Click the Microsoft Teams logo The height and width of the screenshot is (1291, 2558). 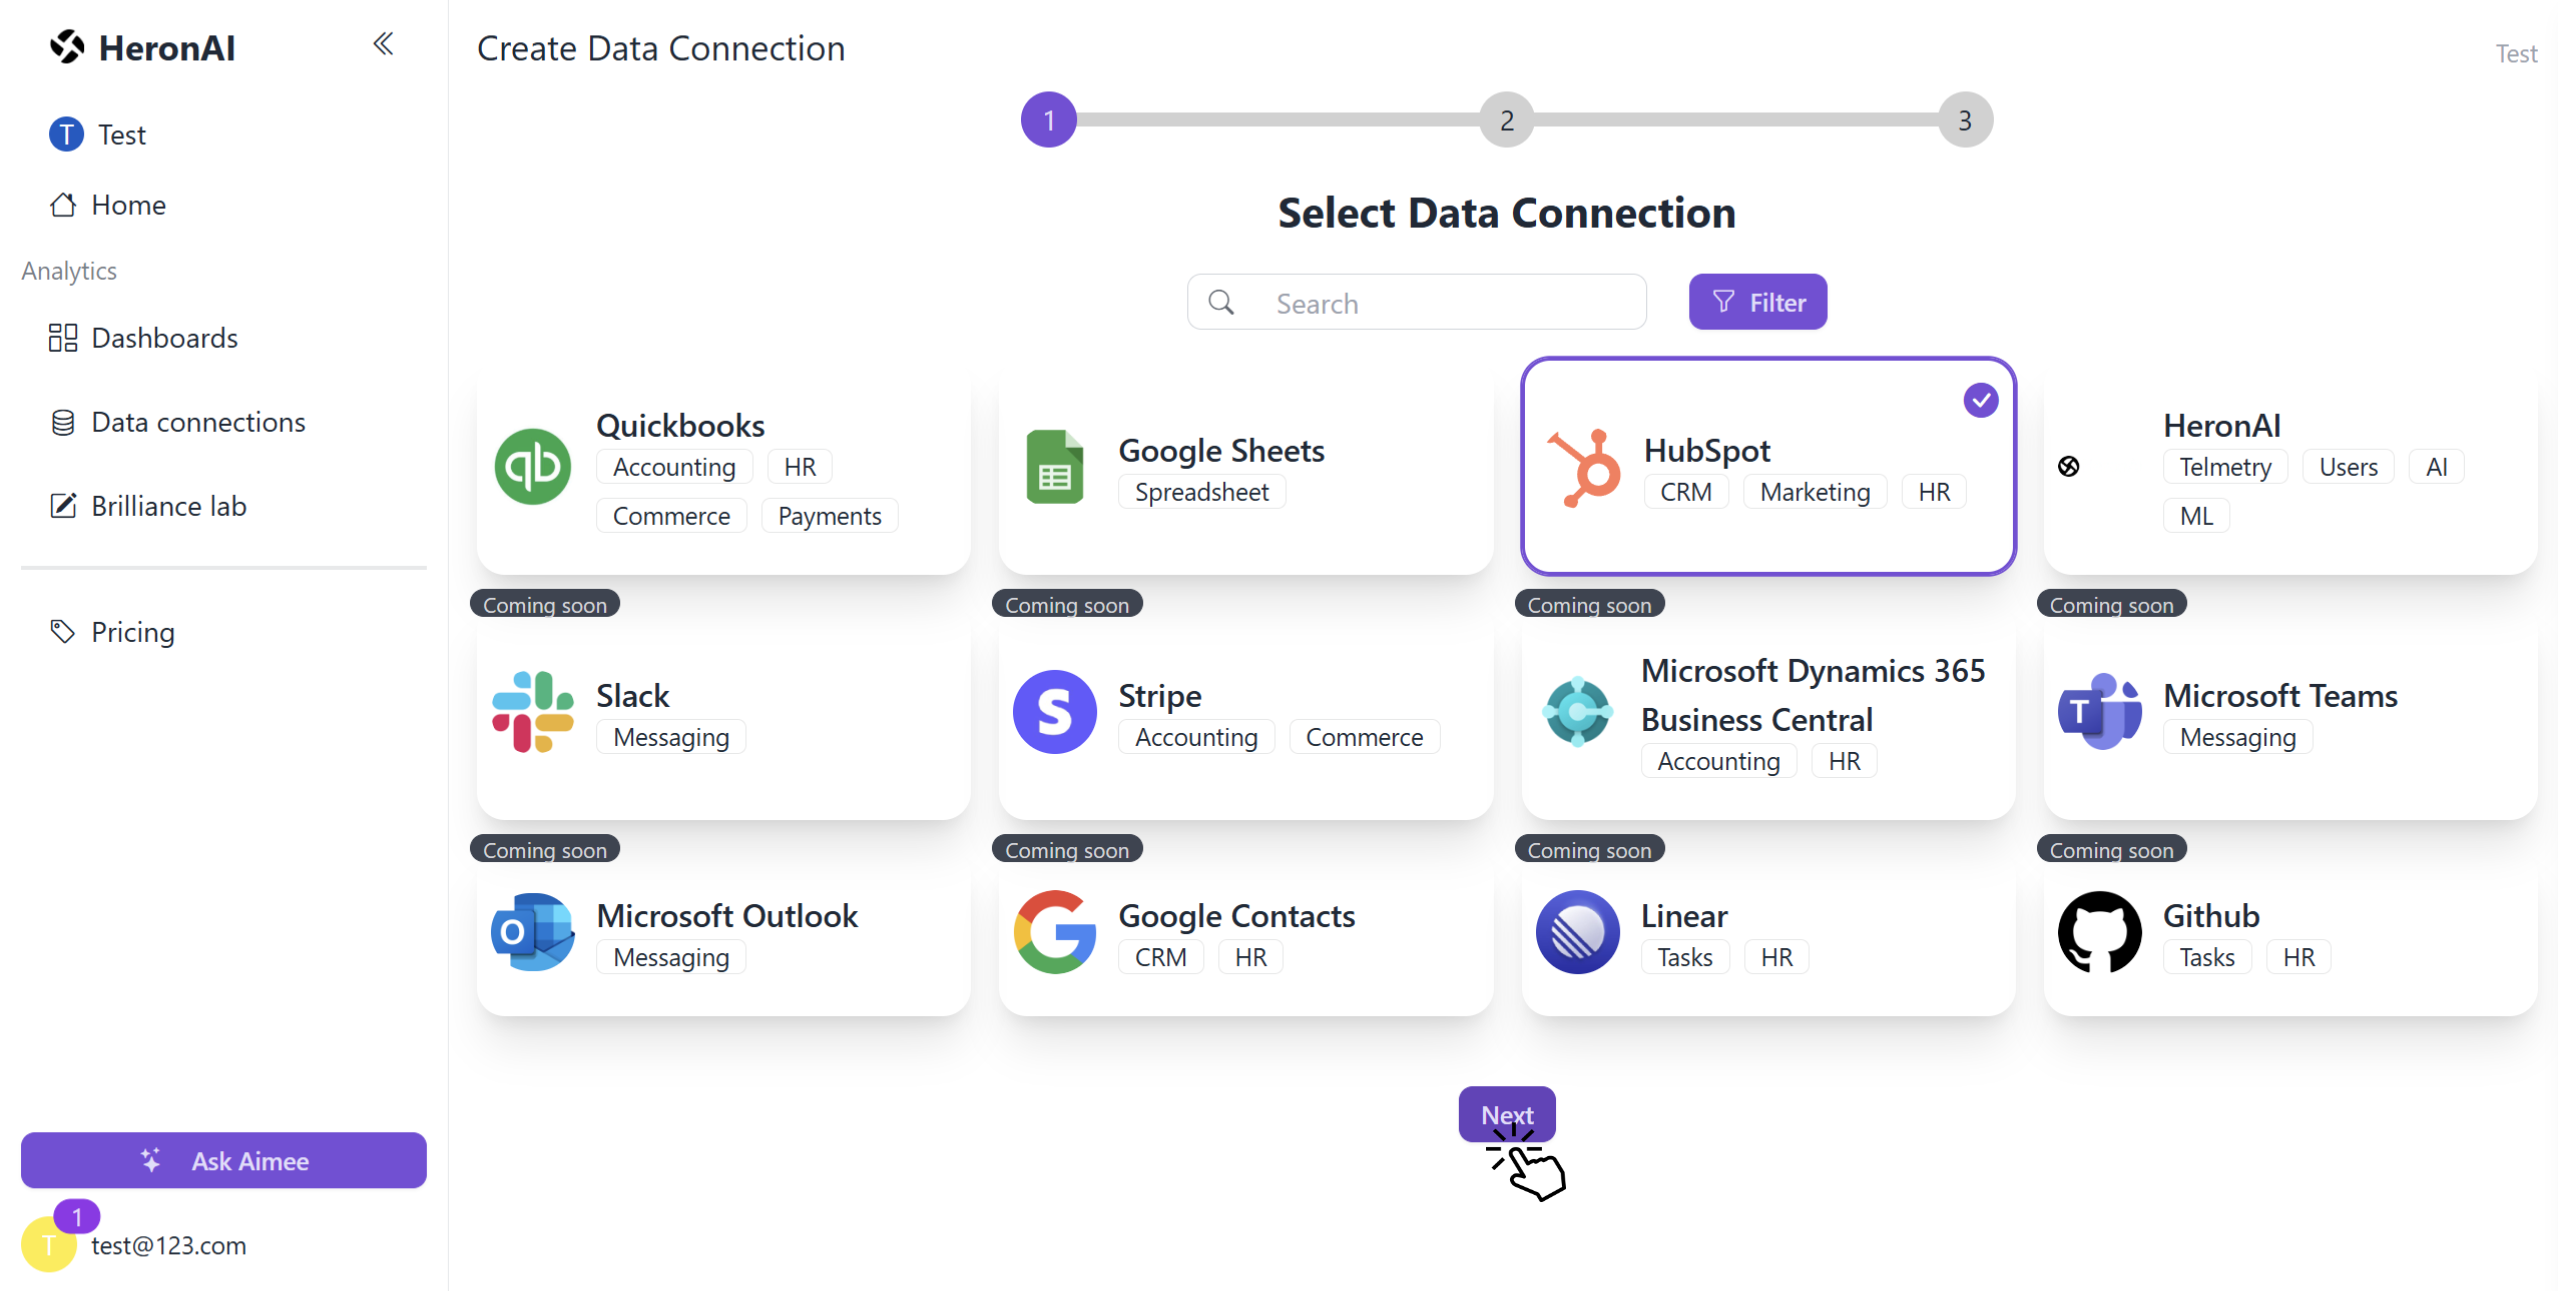point(2100,712)
